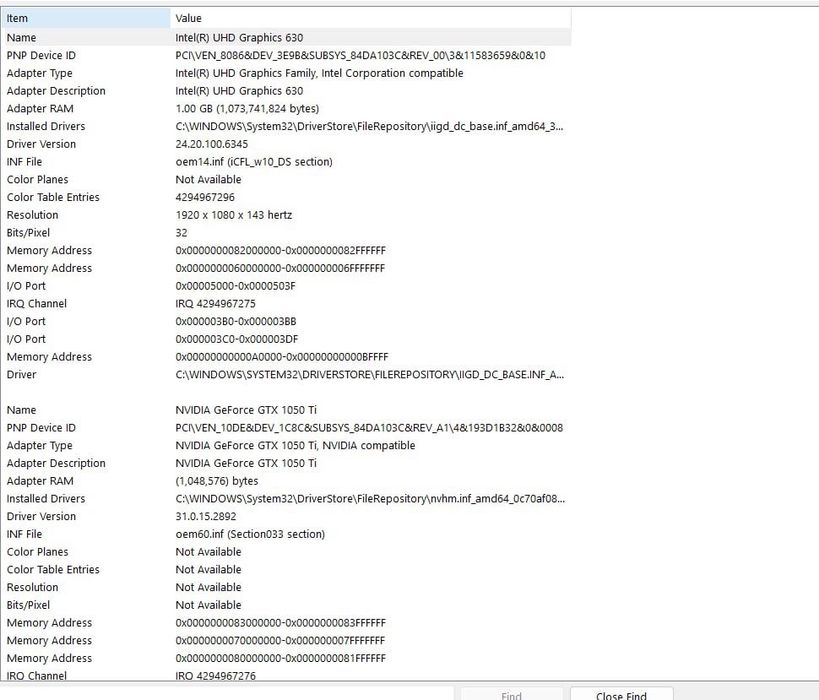819x700 pixels.
Task: Click the Find button
Action: (511, 695)
